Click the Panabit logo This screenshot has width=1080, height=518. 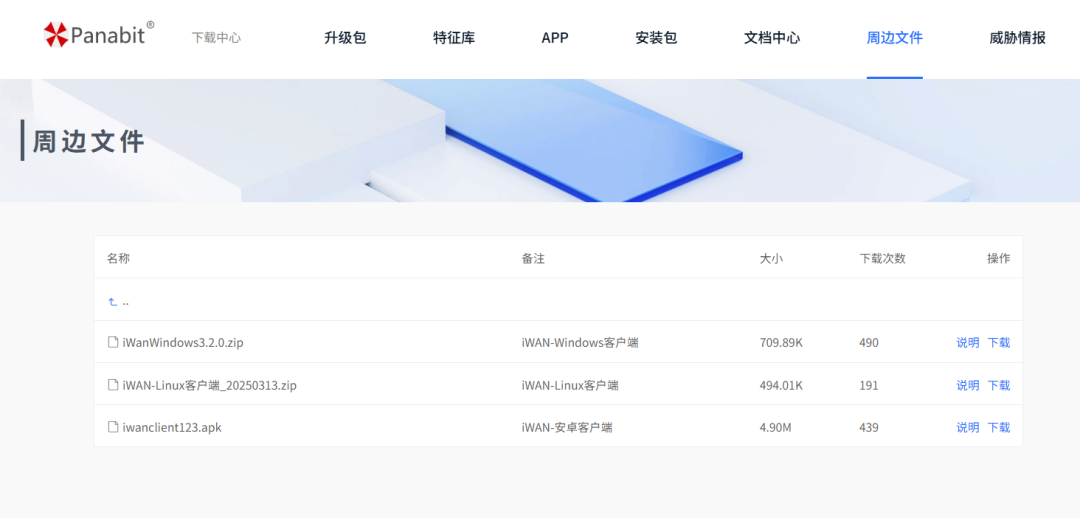(98, 34)
